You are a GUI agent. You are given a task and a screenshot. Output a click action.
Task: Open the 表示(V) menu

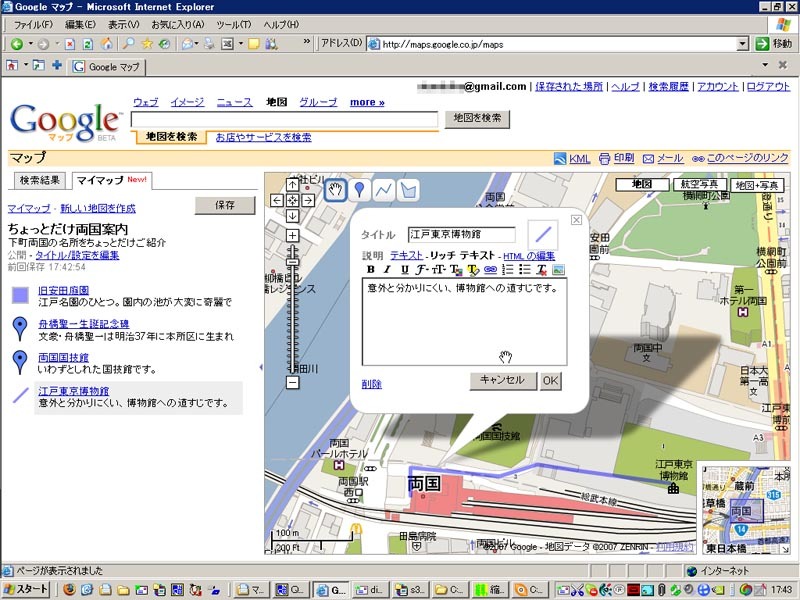pyautogui.click(x=123, y=24)
